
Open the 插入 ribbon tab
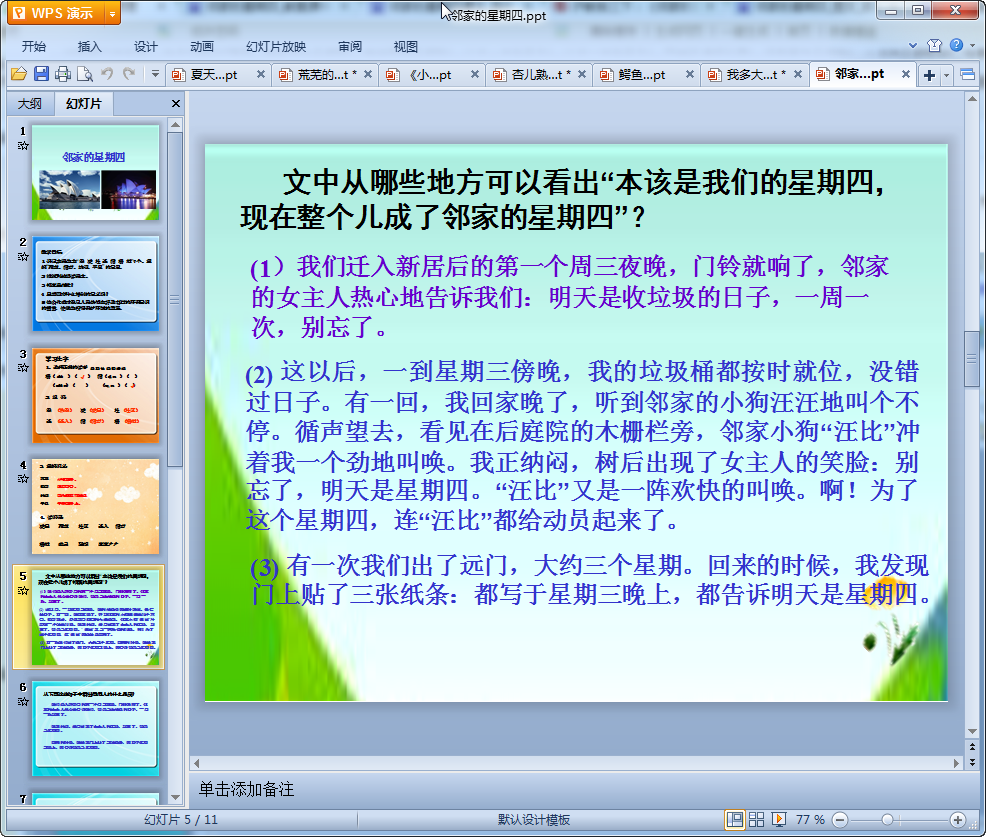tap(89, 47)
